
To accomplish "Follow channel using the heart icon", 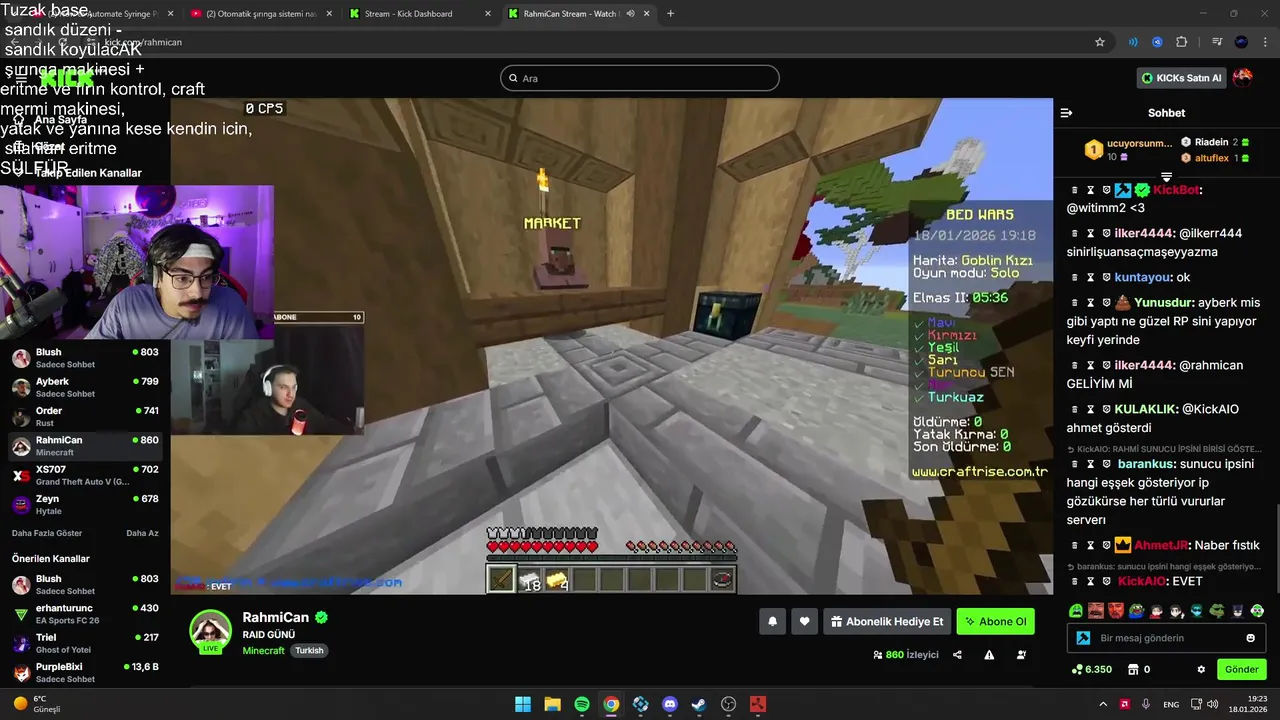I will click(x=804, y=621).
